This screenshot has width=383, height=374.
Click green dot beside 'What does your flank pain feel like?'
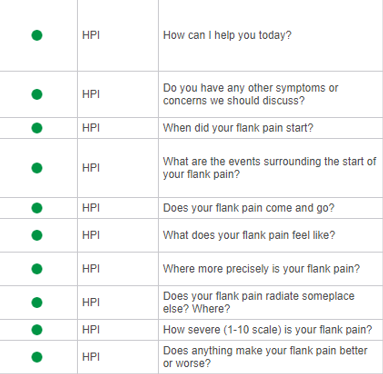37,235
